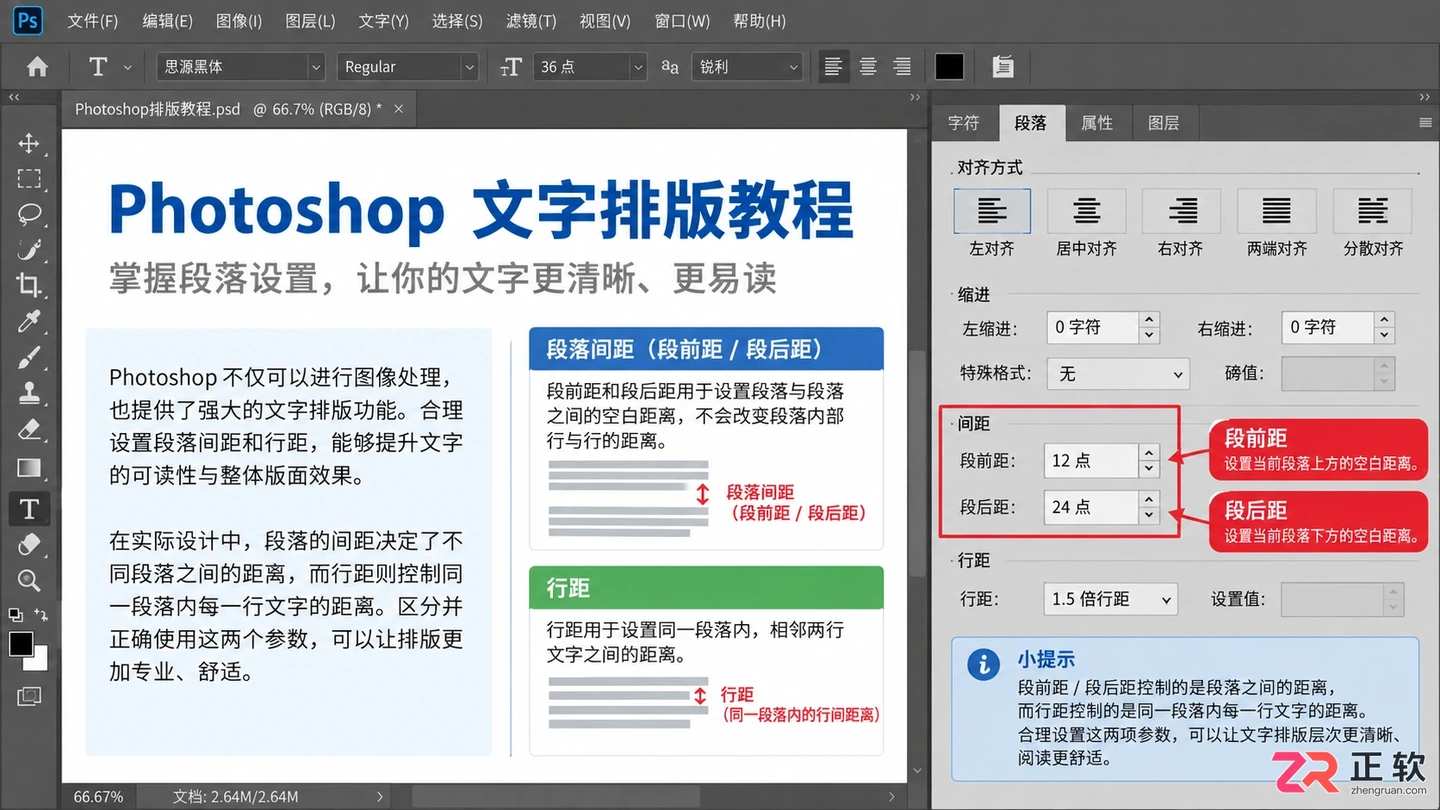Open the 1.5 倍行距 line spacing dropdown
The height and width of the screenshot is (810, 1440).
click(x=1110, y=599)
